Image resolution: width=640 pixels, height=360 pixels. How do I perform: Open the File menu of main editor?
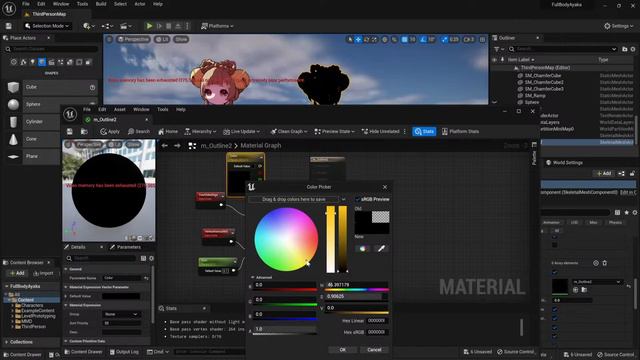(x=26, y=4)
